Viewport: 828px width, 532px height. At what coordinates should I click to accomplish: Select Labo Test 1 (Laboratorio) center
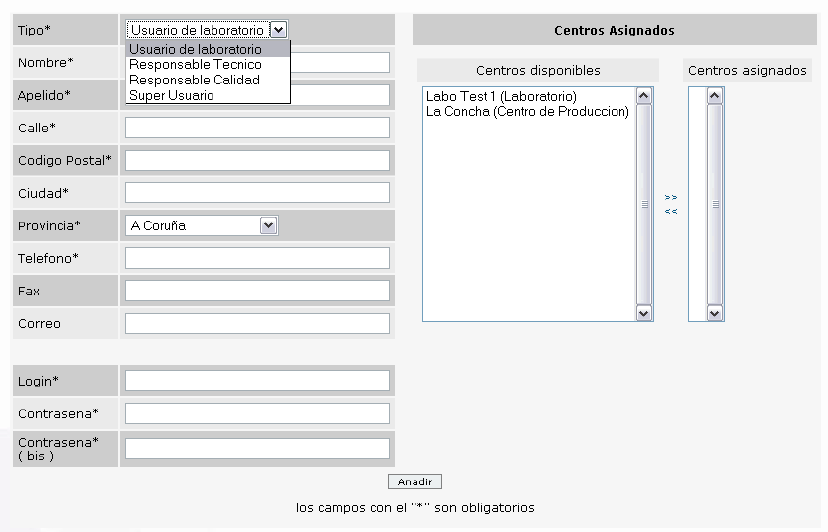[x=501, y=96]
